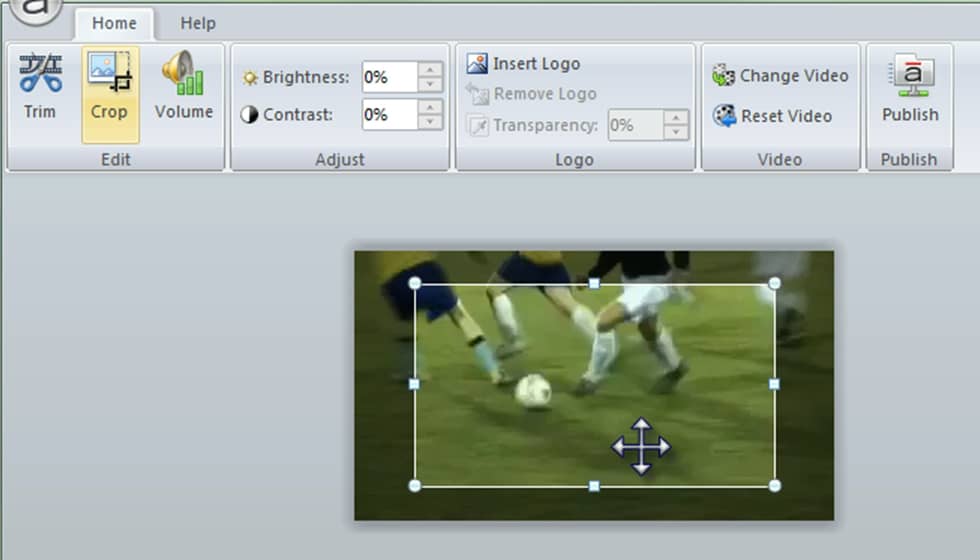The height and width of the screenshot is (560, 980).
Task: Click the Publish group label
Action: [x=909, y=159]
